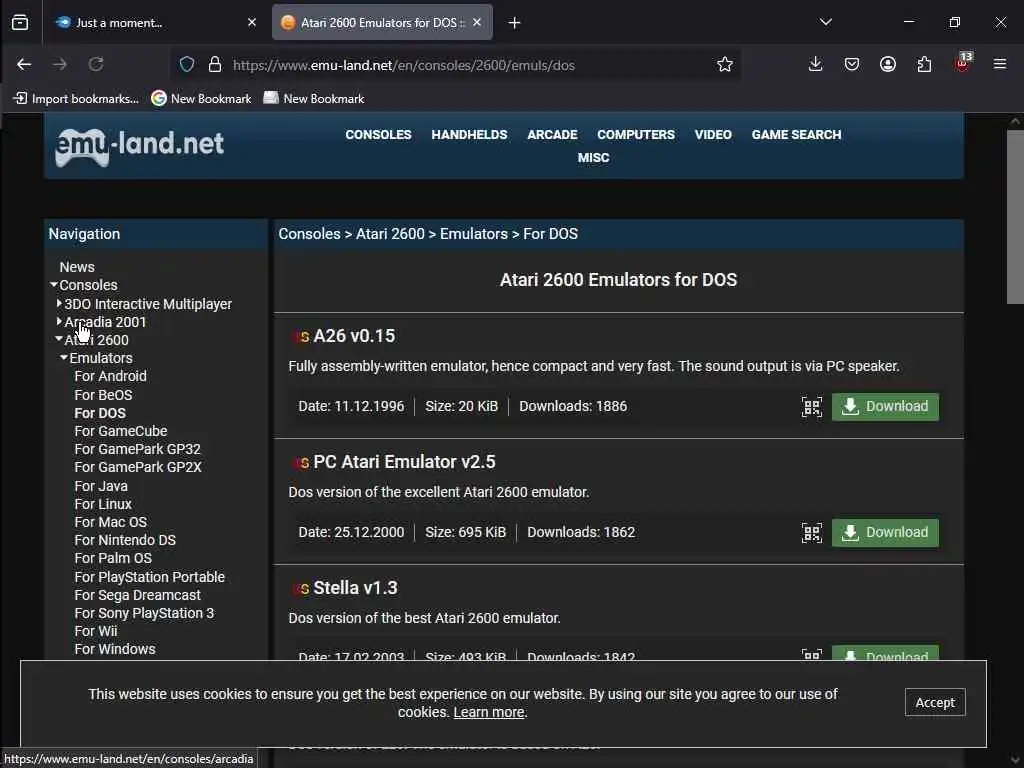The height and width of the screenshot is (768, 1024).
Task: Select For Java emulators
Action: tap(101, 486)
